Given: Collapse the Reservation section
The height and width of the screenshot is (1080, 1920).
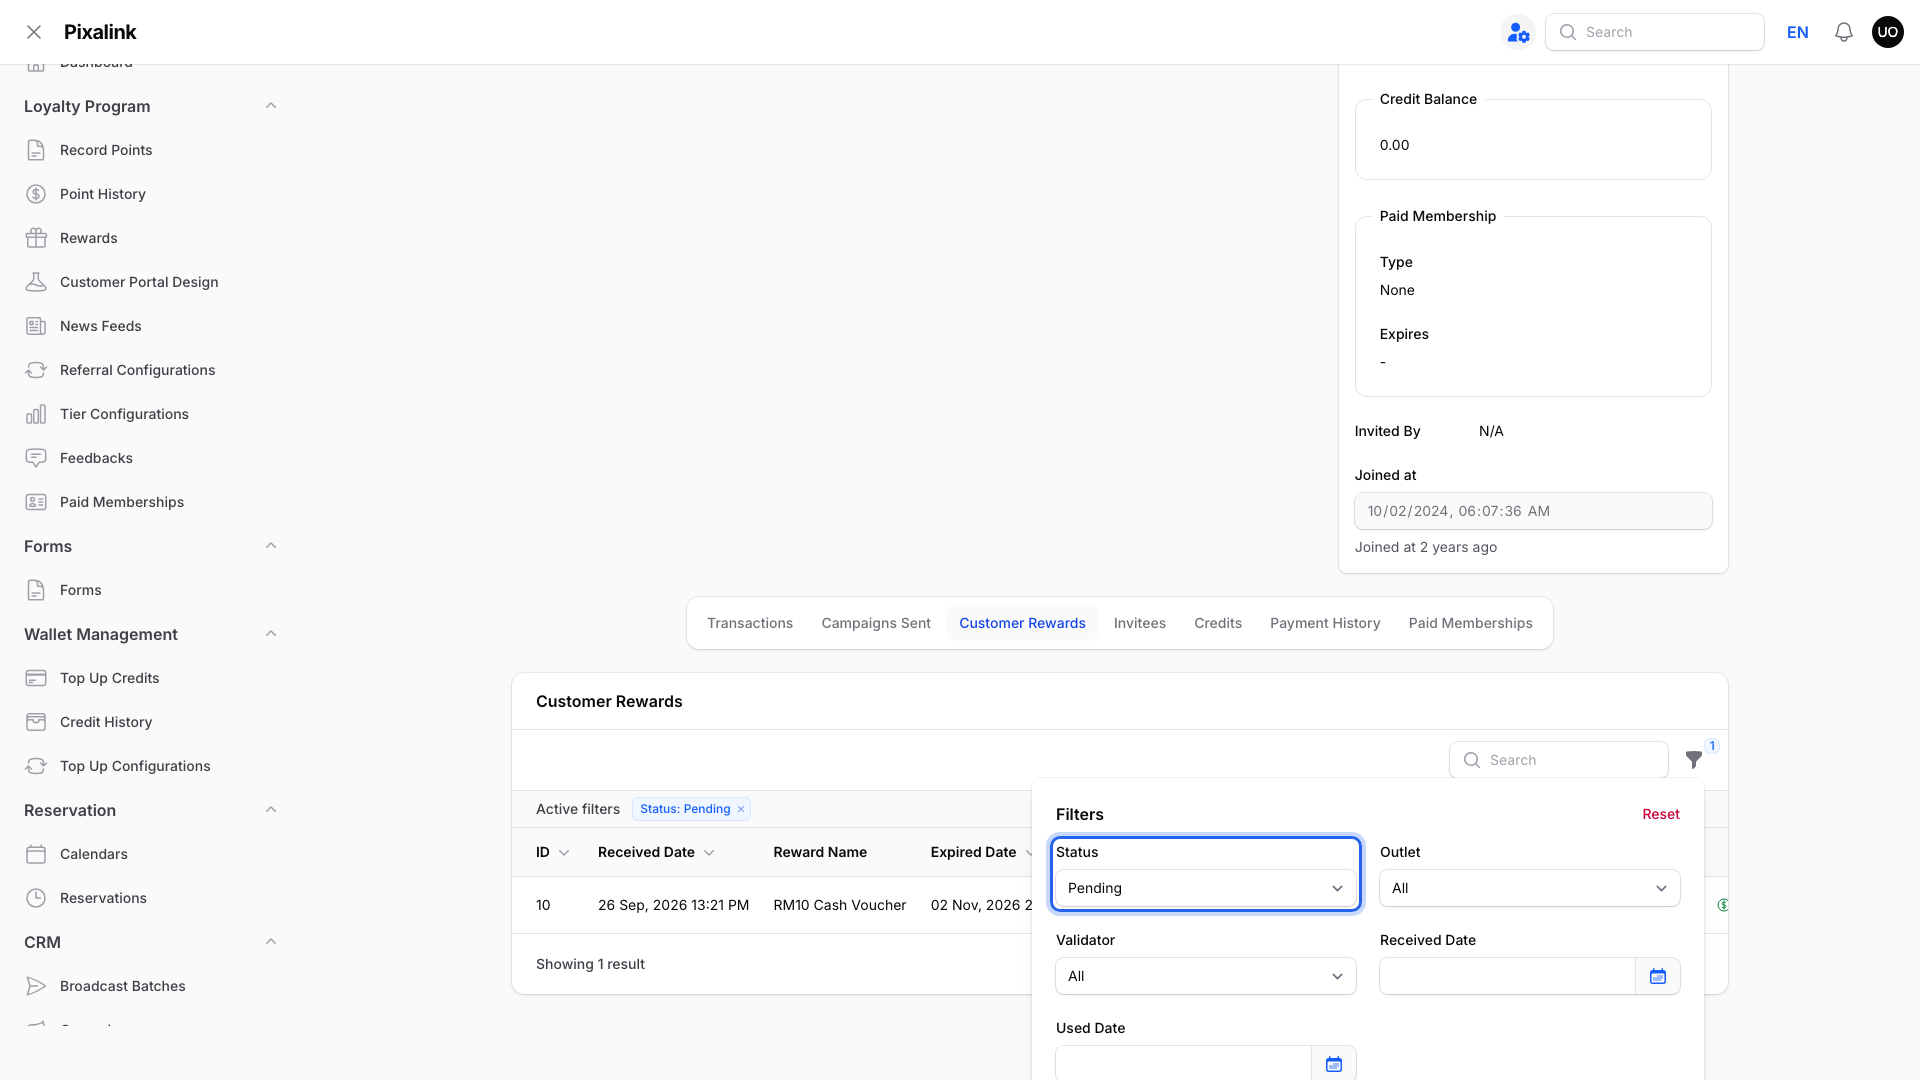Looking at the screenshot, I should [x=271, y=810].
